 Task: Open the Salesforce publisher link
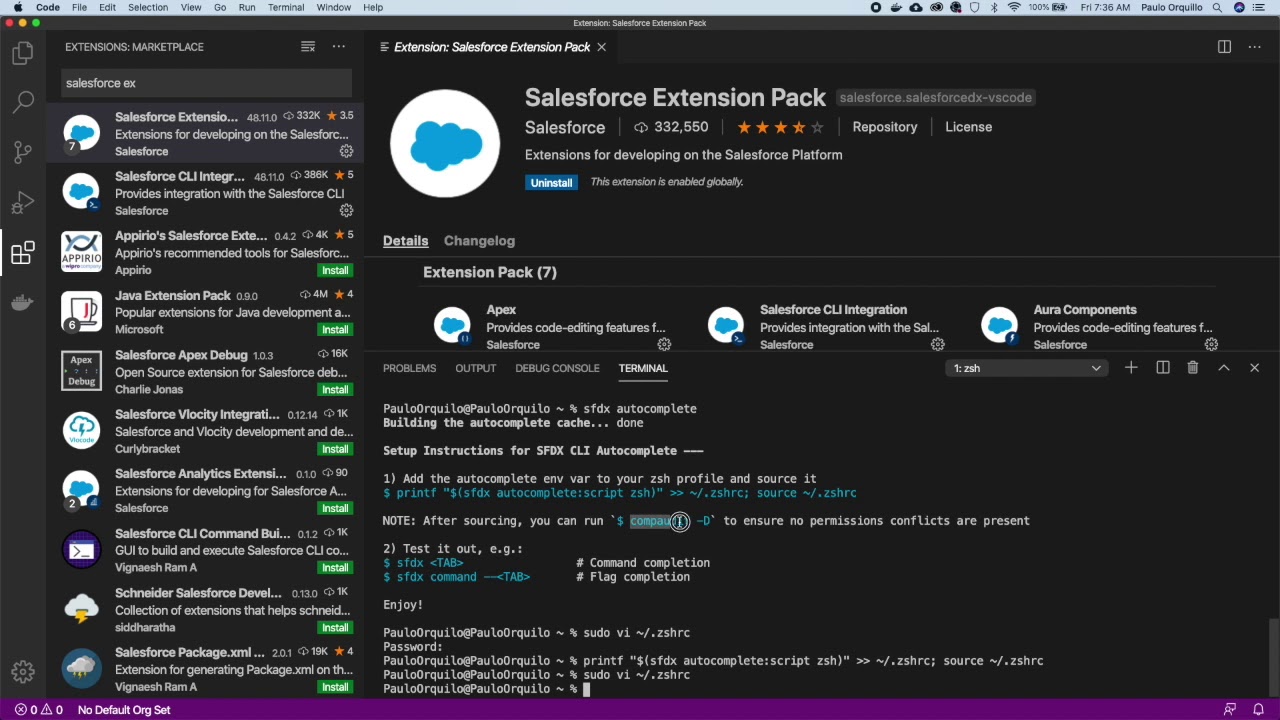(x=565, y=127)
